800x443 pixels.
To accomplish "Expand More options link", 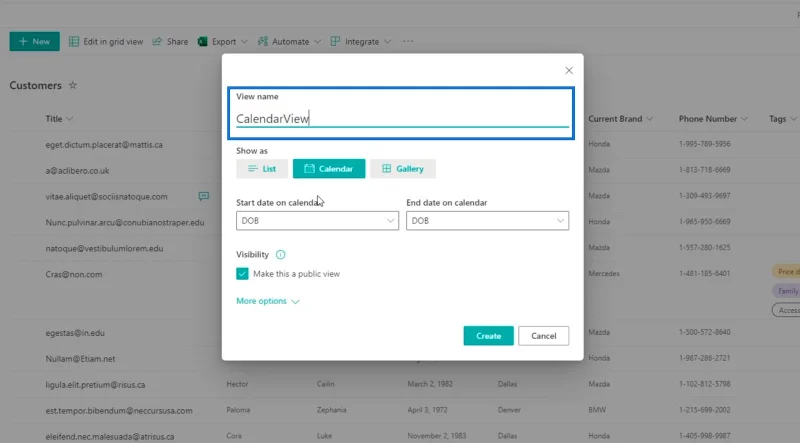I will 268,301.
